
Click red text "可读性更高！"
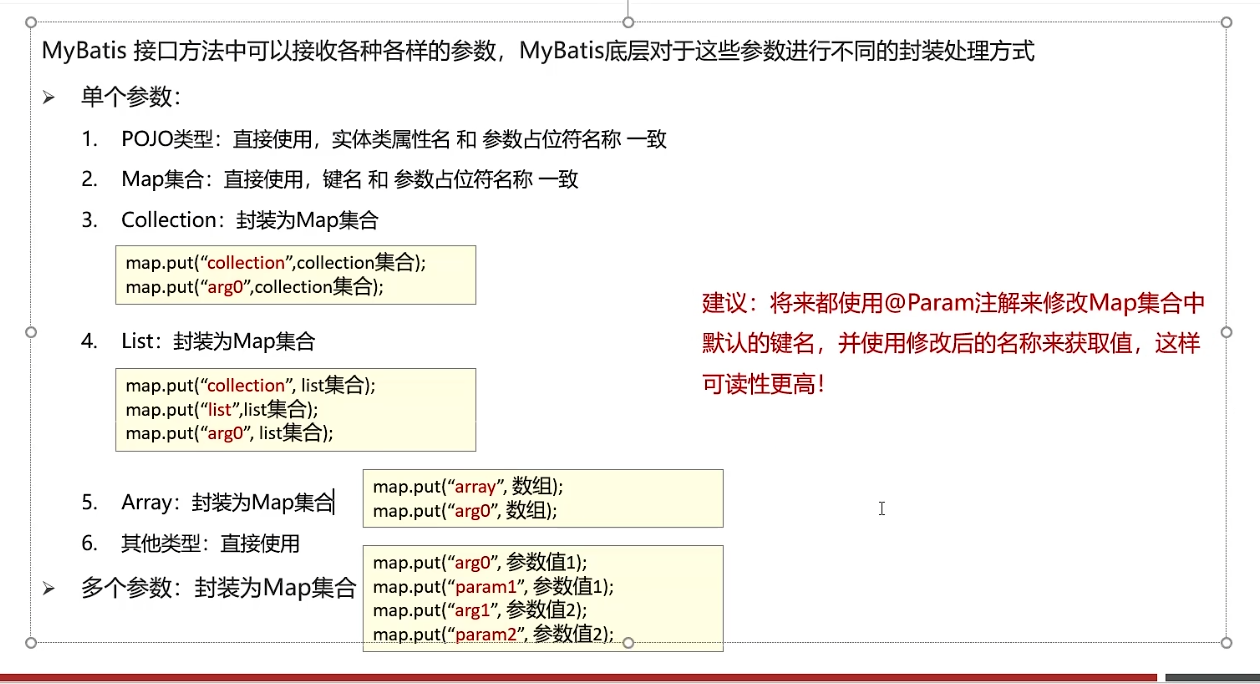click(765, 383)
